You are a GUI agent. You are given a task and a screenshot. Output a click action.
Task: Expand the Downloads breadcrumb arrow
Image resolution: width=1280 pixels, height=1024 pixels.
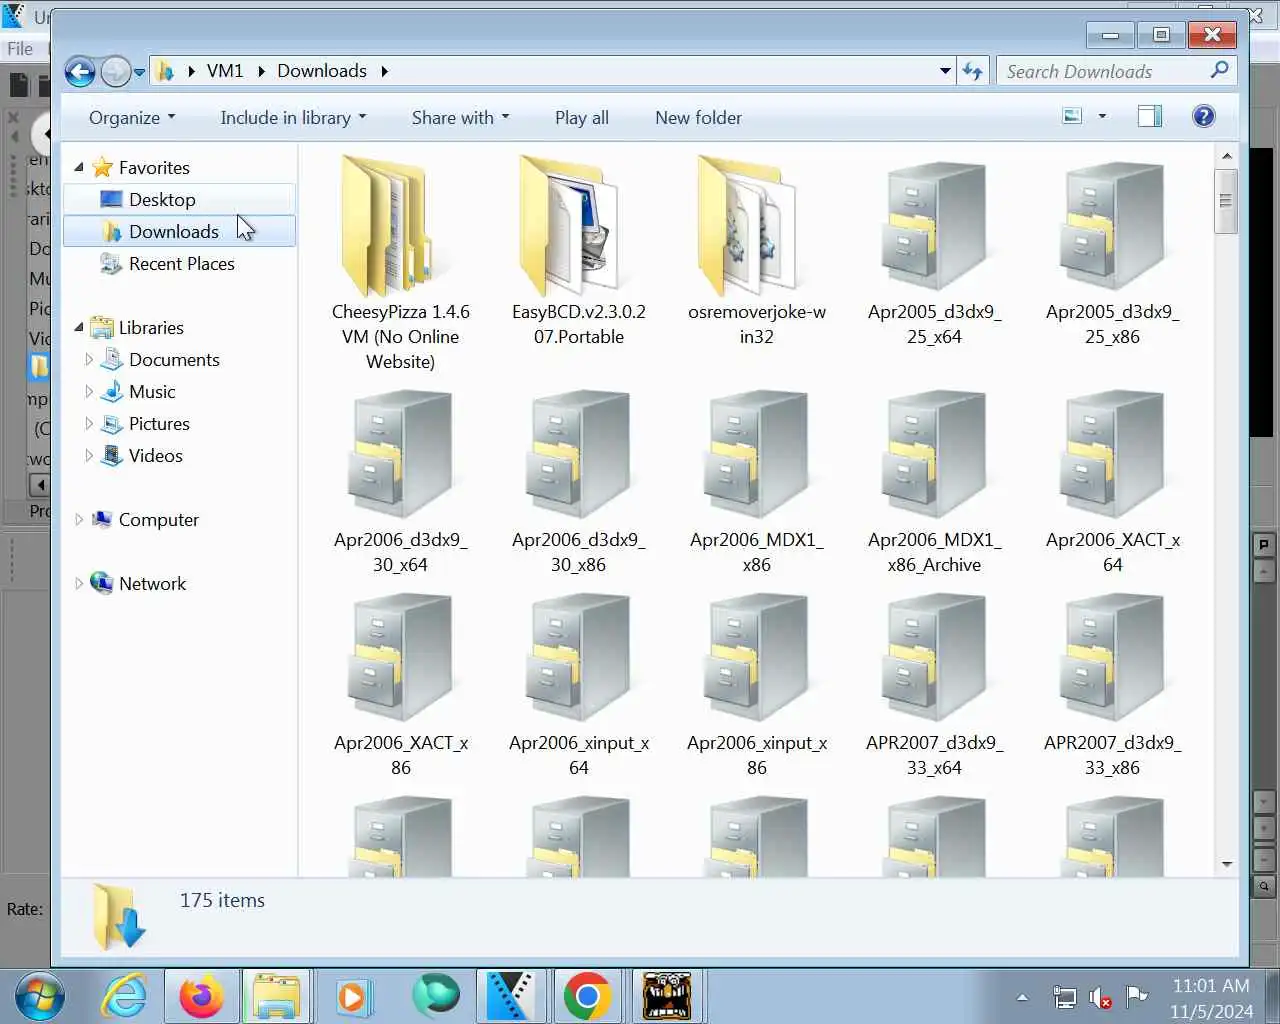pyautogui.click(x=384, y=71)
